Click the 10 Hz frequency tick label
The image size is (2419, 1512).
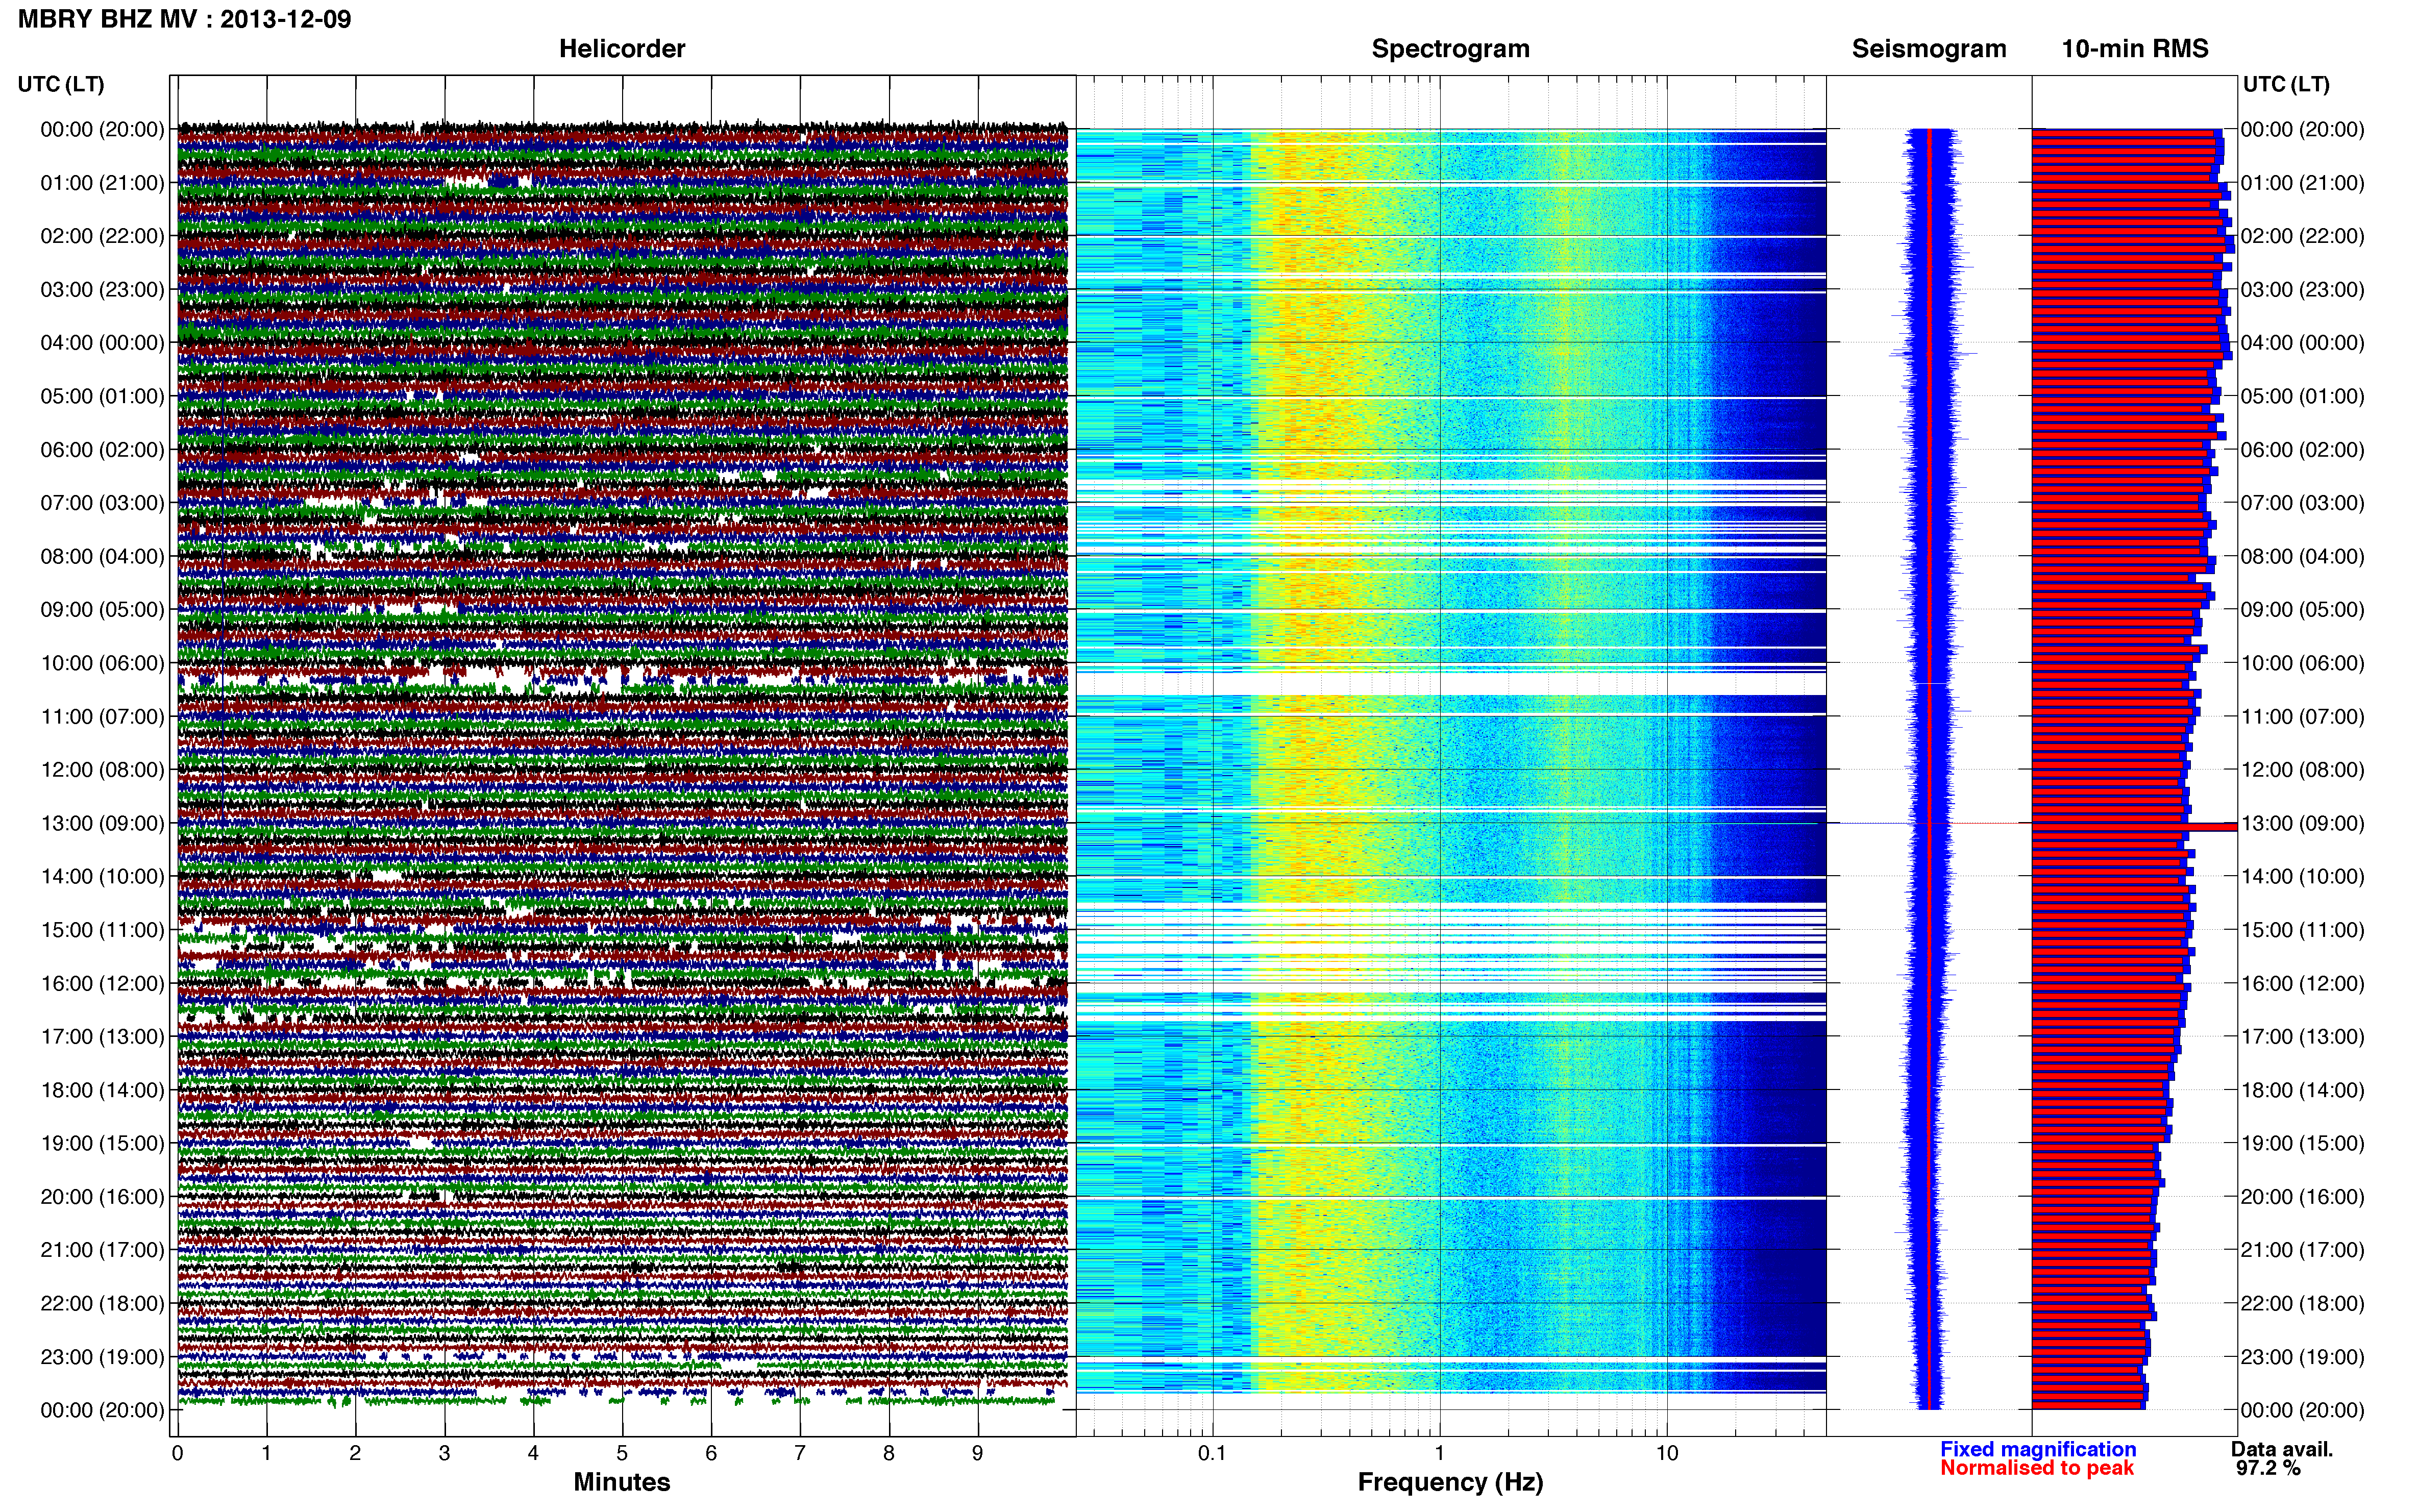pyautogui.click(x=1666, y=1453)
